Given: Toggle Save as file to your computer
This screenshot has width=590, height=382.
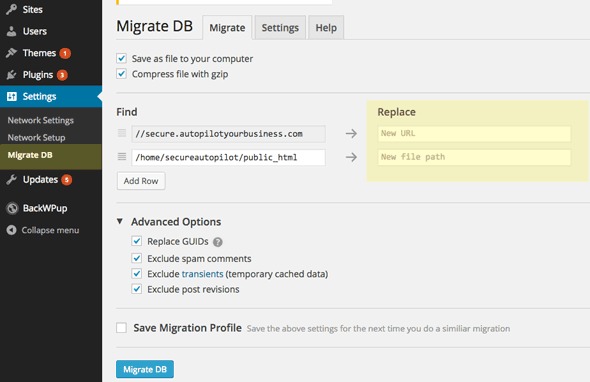Looking at the screenshot, I should click(121, 58).
